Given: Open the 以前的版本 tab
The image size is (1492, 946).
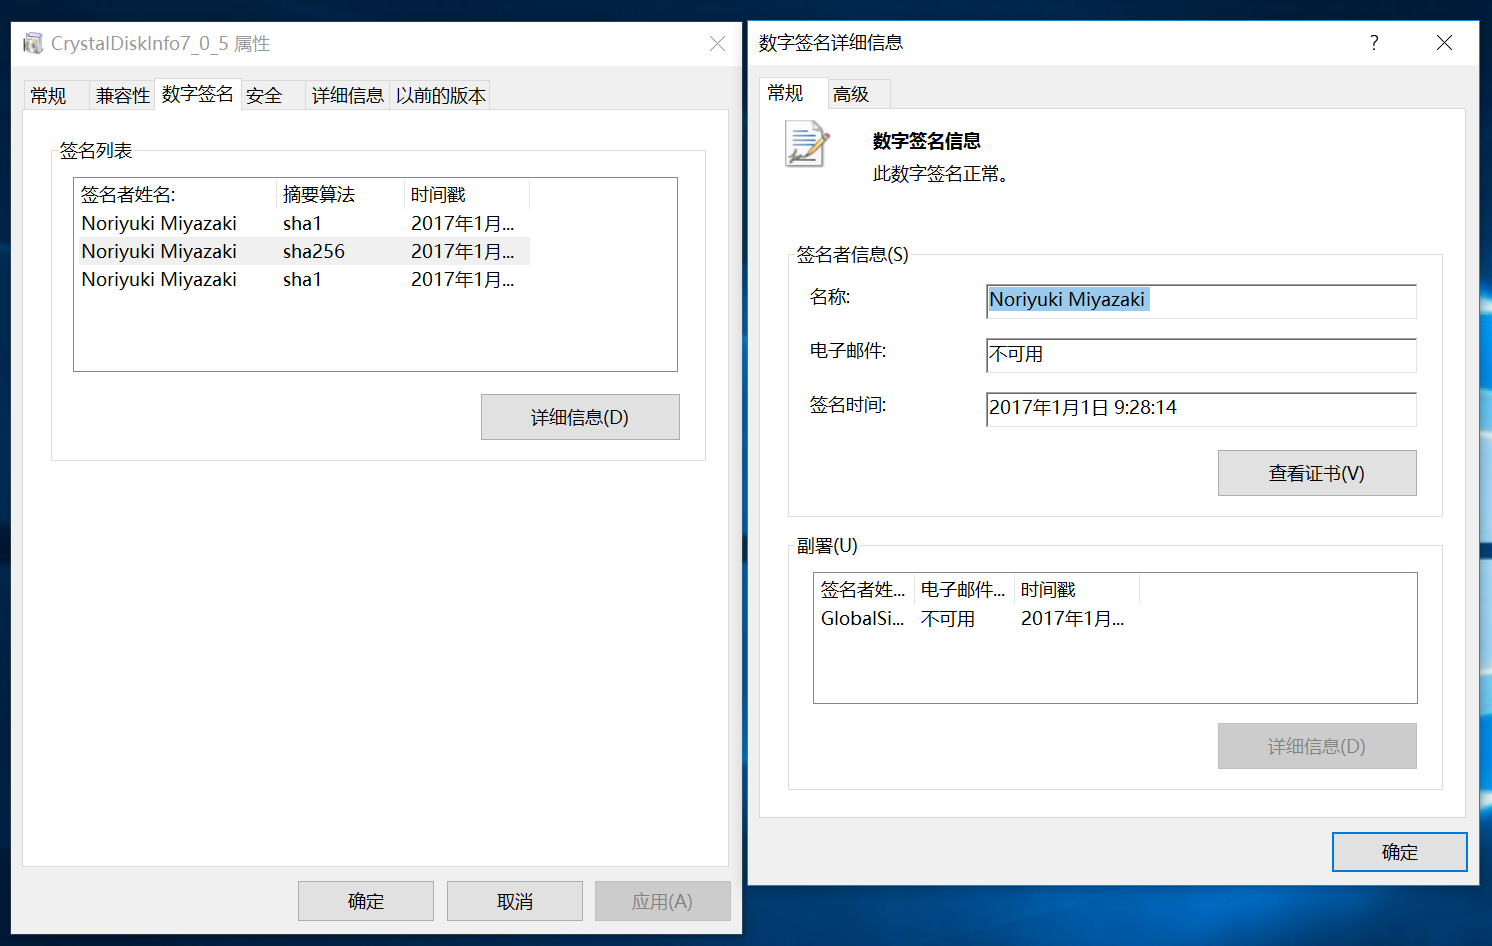Looking at the screenshot, I should 441,95.
